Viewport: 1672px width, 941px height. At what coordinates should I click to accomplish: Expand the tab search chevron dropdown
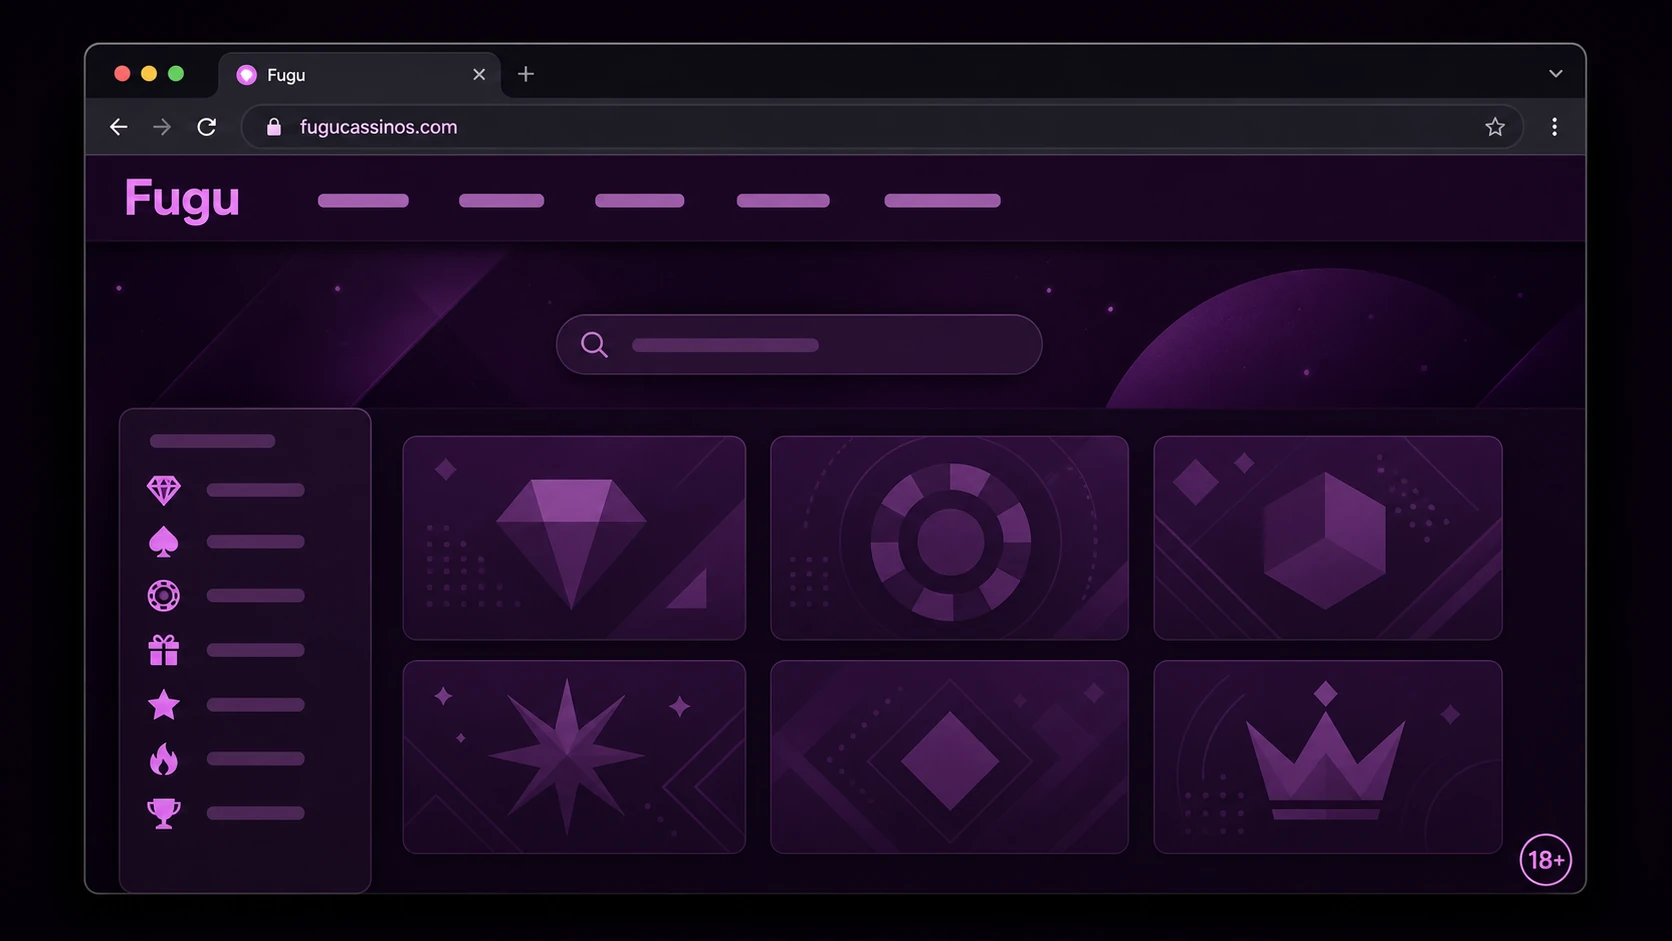coord(1556,74)
